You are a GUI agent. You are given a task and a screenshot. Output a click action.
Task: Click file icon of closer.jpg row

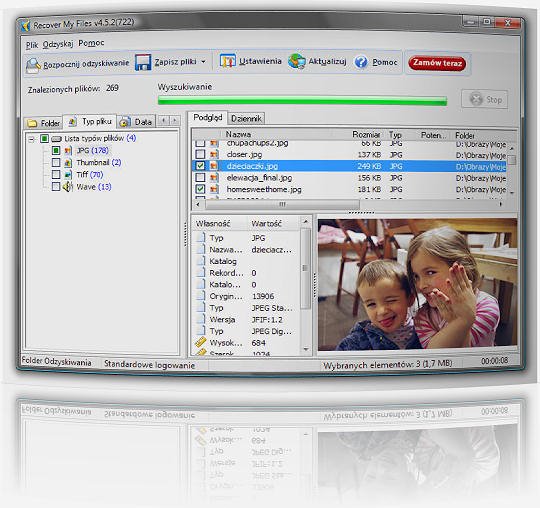pyautogui.click(x=214, y=154)
